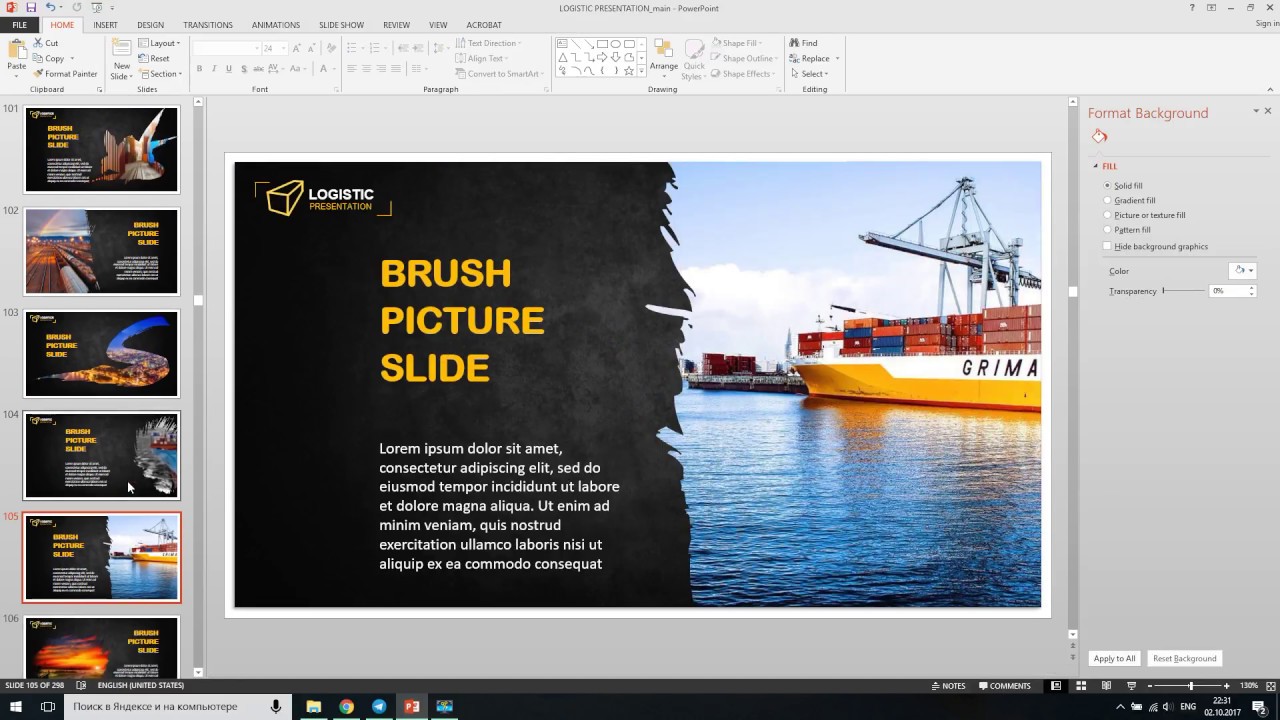The height and width of the screenshot is (720, 1280).
Task: Select the Gradient fill option
Action: click(x=1128, y=201)
